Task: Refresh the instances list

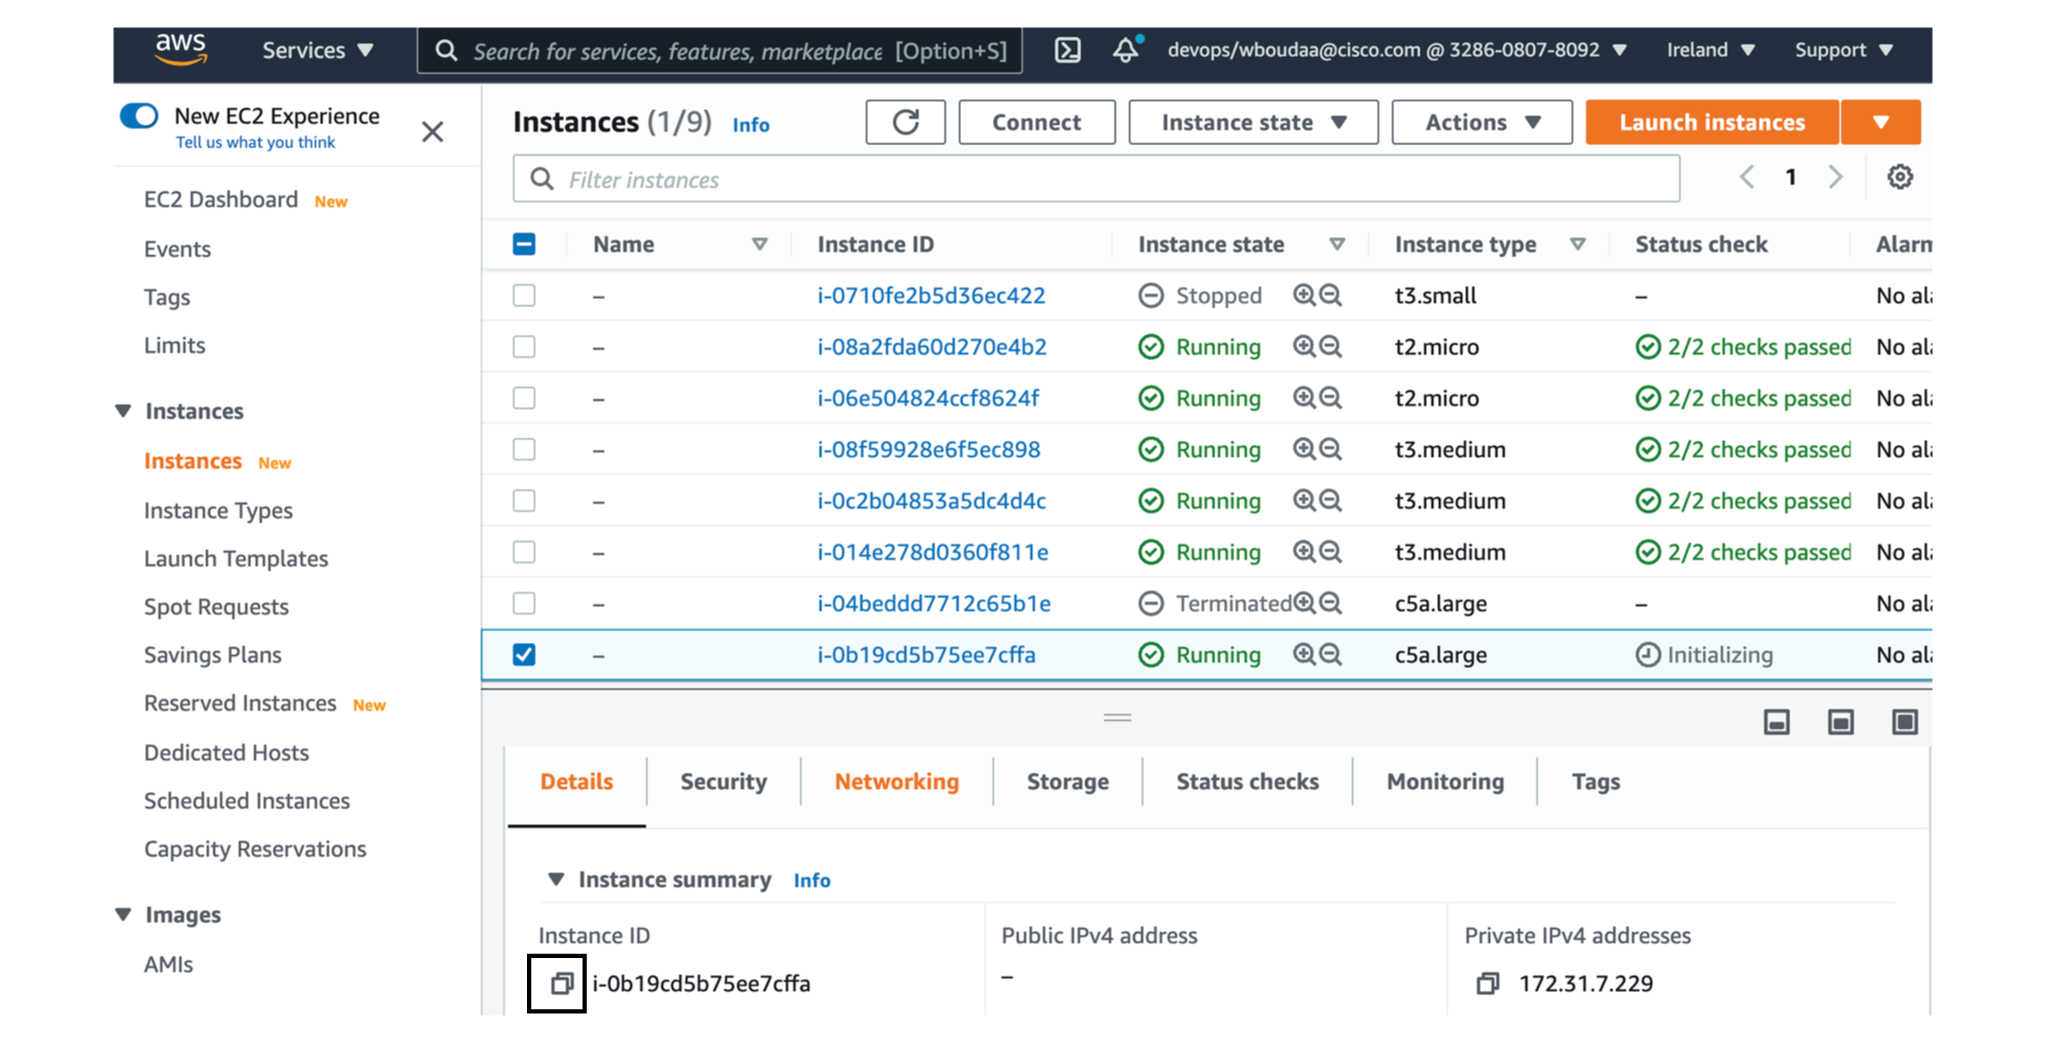Action: pos(906,122)
